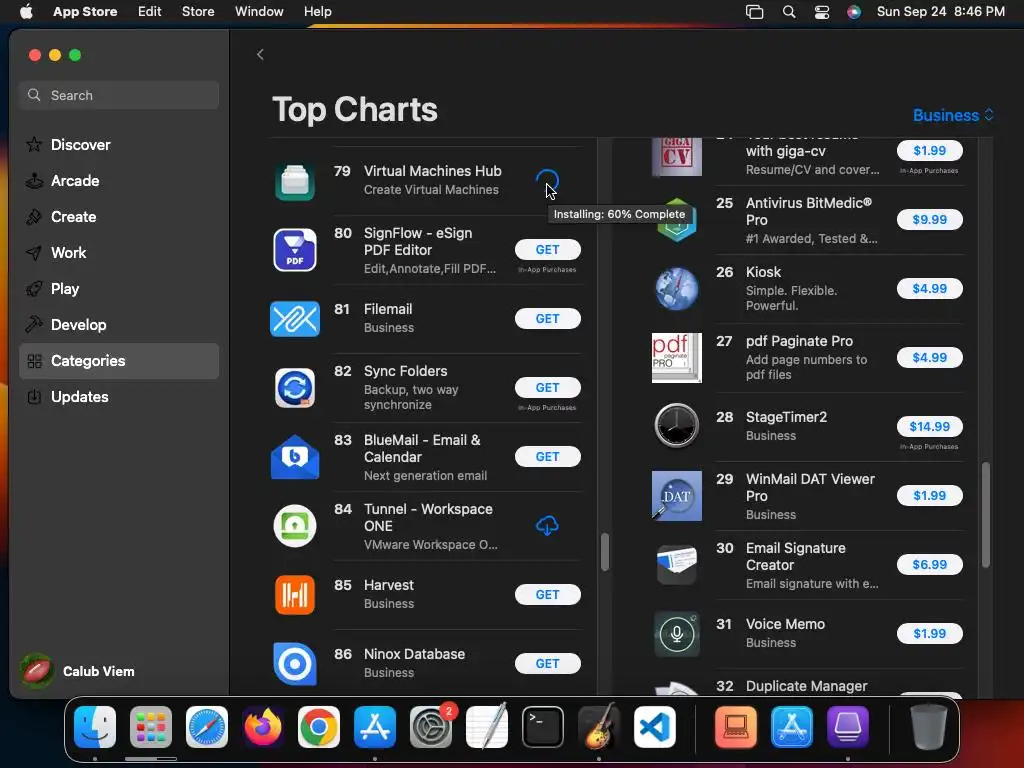Go back with the back chevron
This screenshot has width=1024, height=768.
(260, 54)
